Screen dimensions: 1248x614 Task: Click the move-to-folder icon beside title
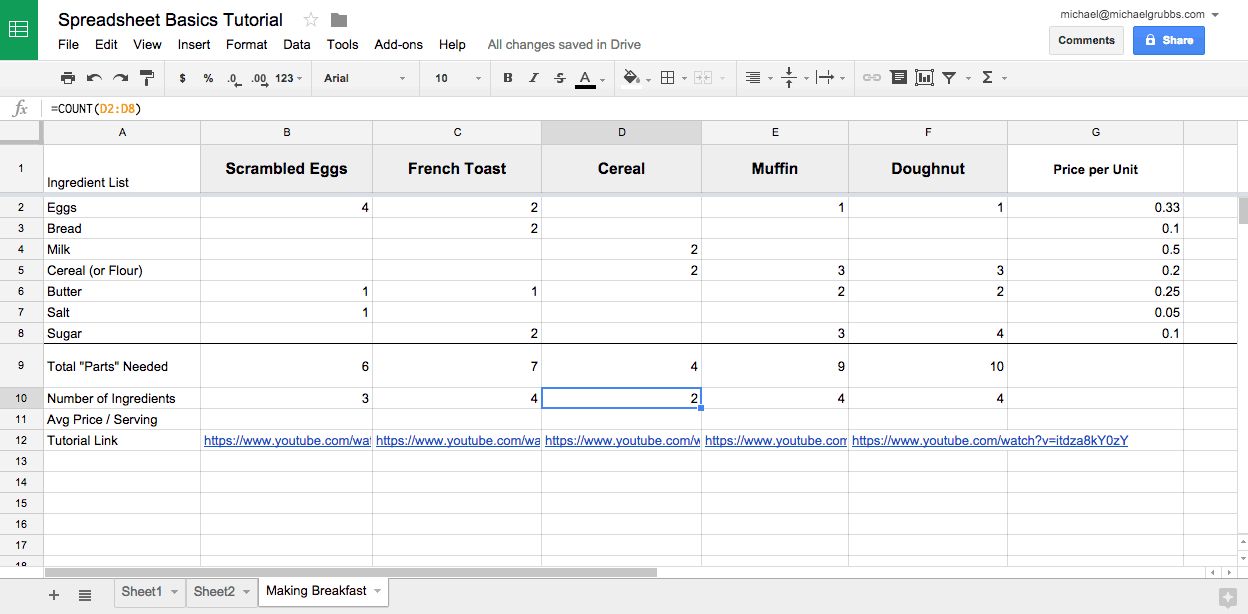339,20
